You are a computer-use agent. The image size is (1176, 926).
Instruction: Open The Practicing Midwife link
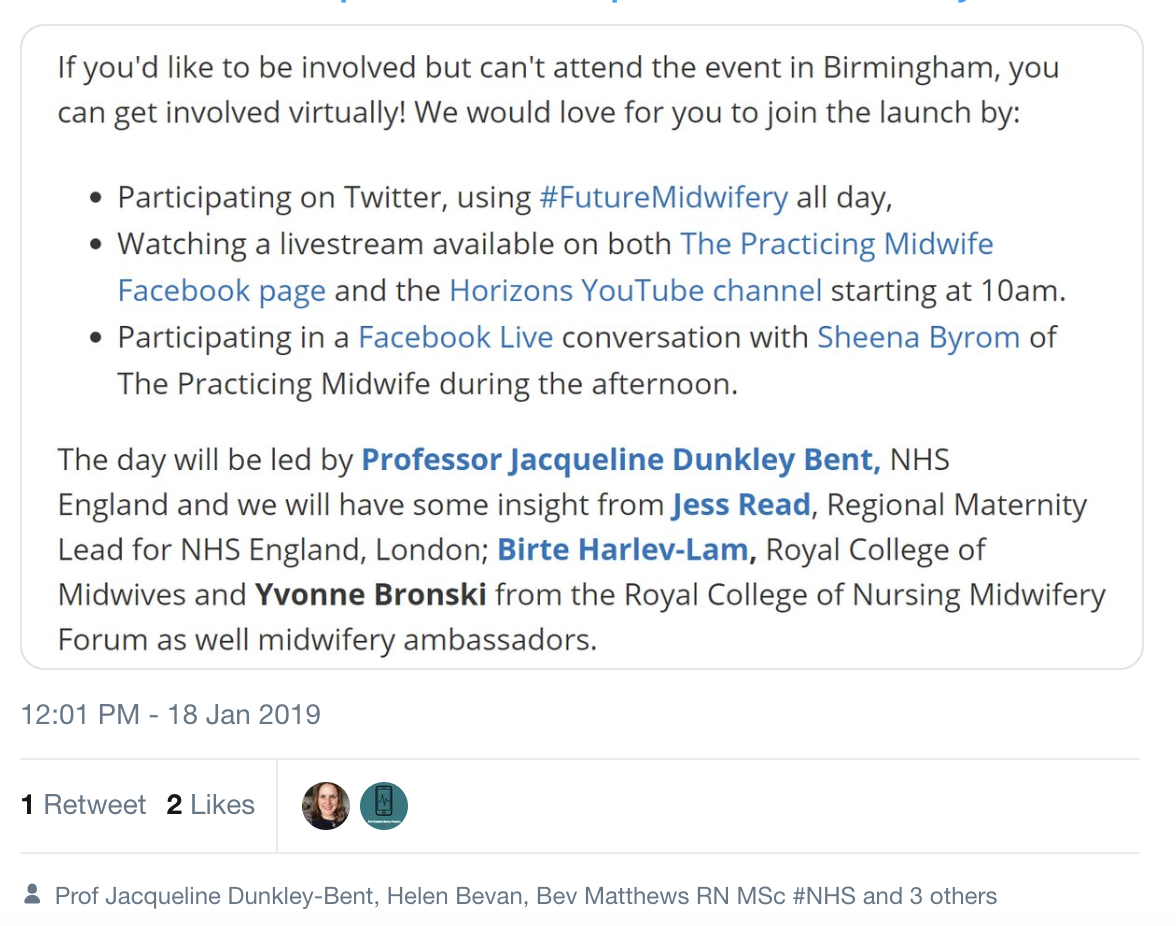[836, 244]
